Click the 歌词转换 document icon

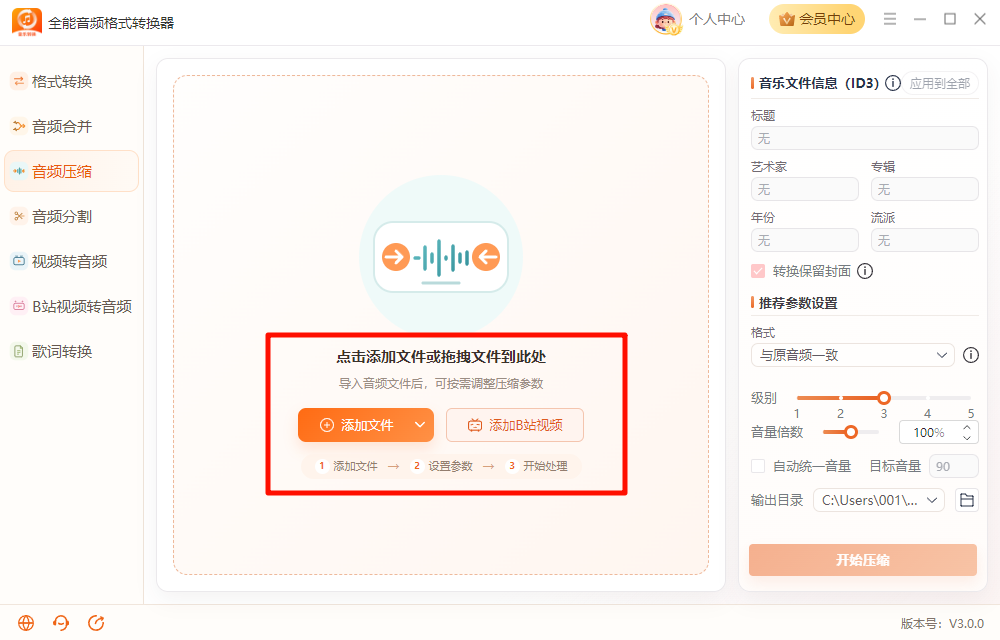click(19, 351)
